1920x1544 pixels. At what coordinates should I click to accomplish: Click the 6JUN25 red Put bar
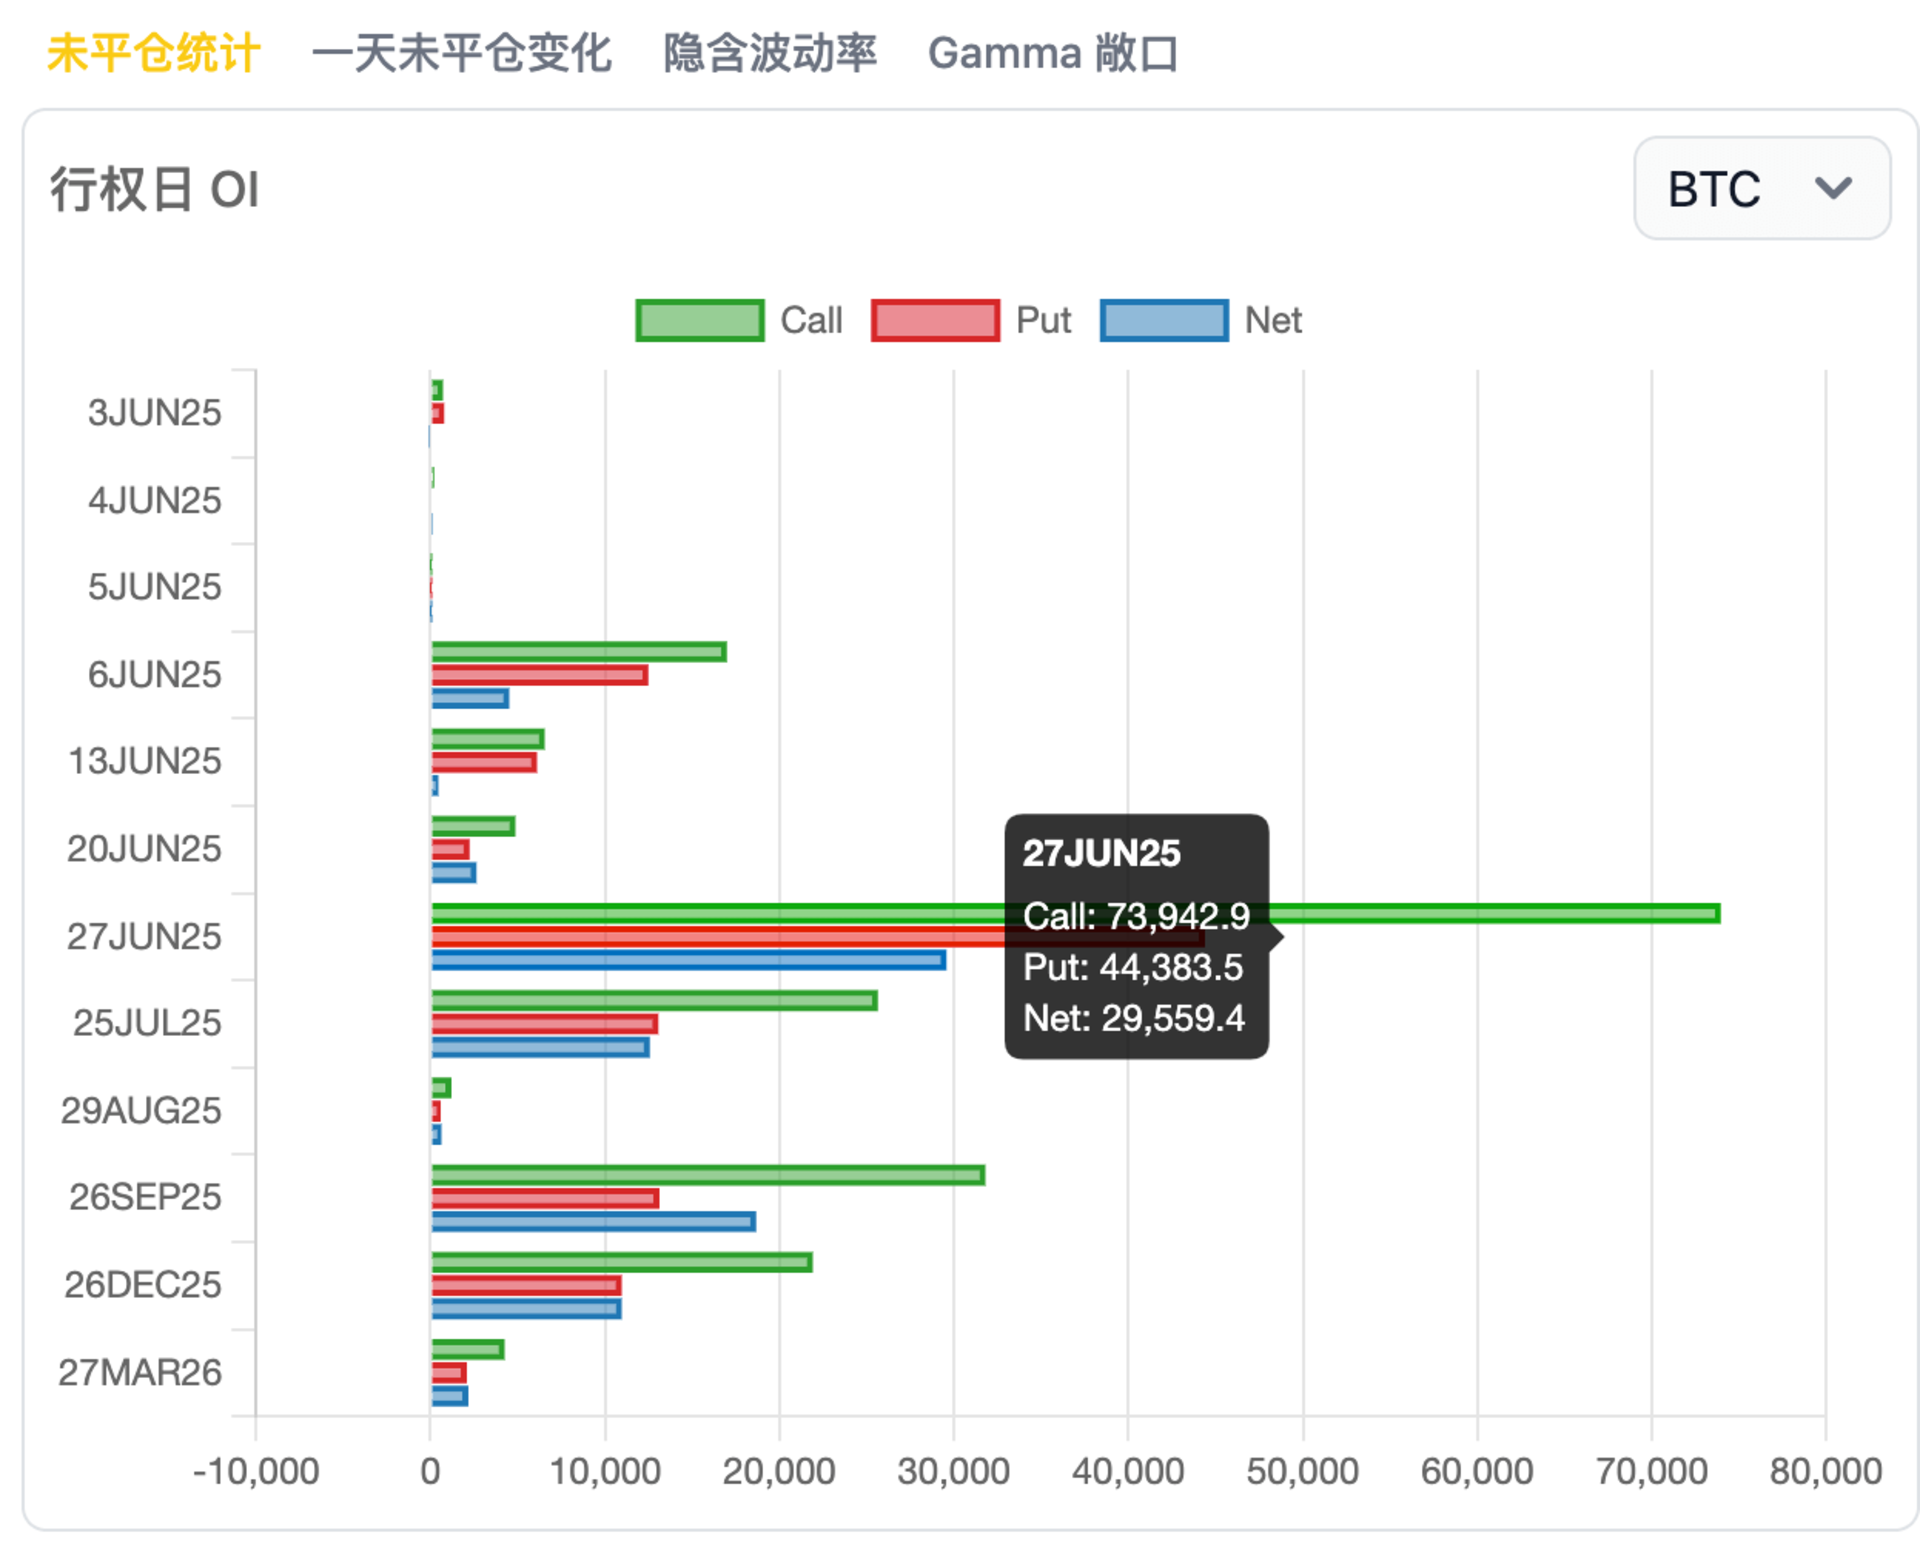pyautogui.click(x=539, y=675)
